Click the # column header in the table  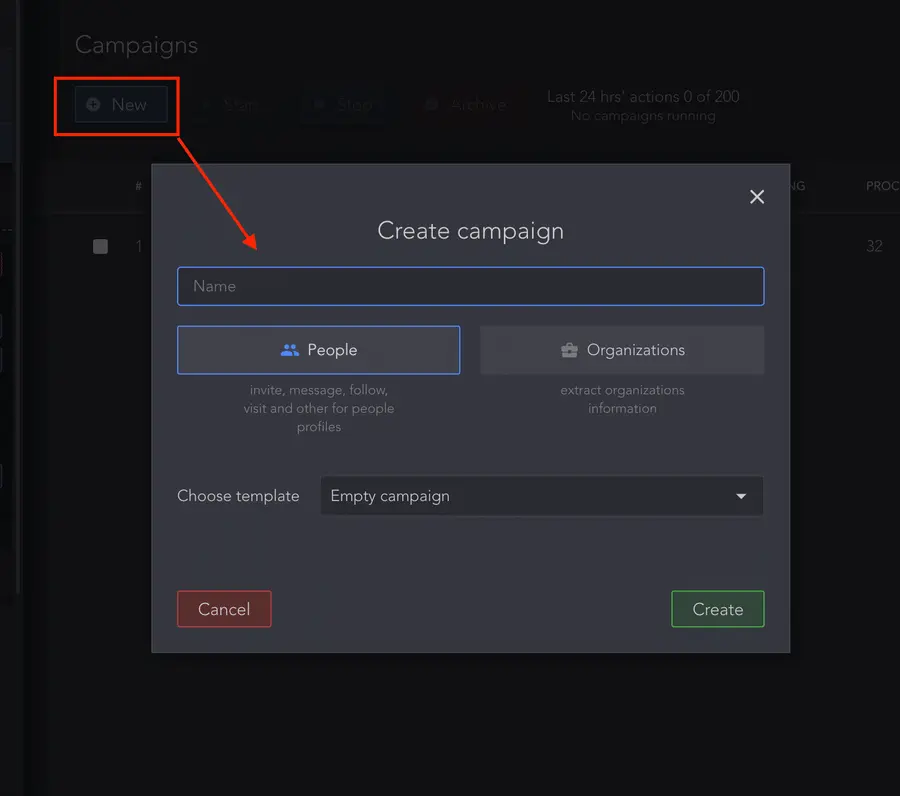tap(138, 186)
